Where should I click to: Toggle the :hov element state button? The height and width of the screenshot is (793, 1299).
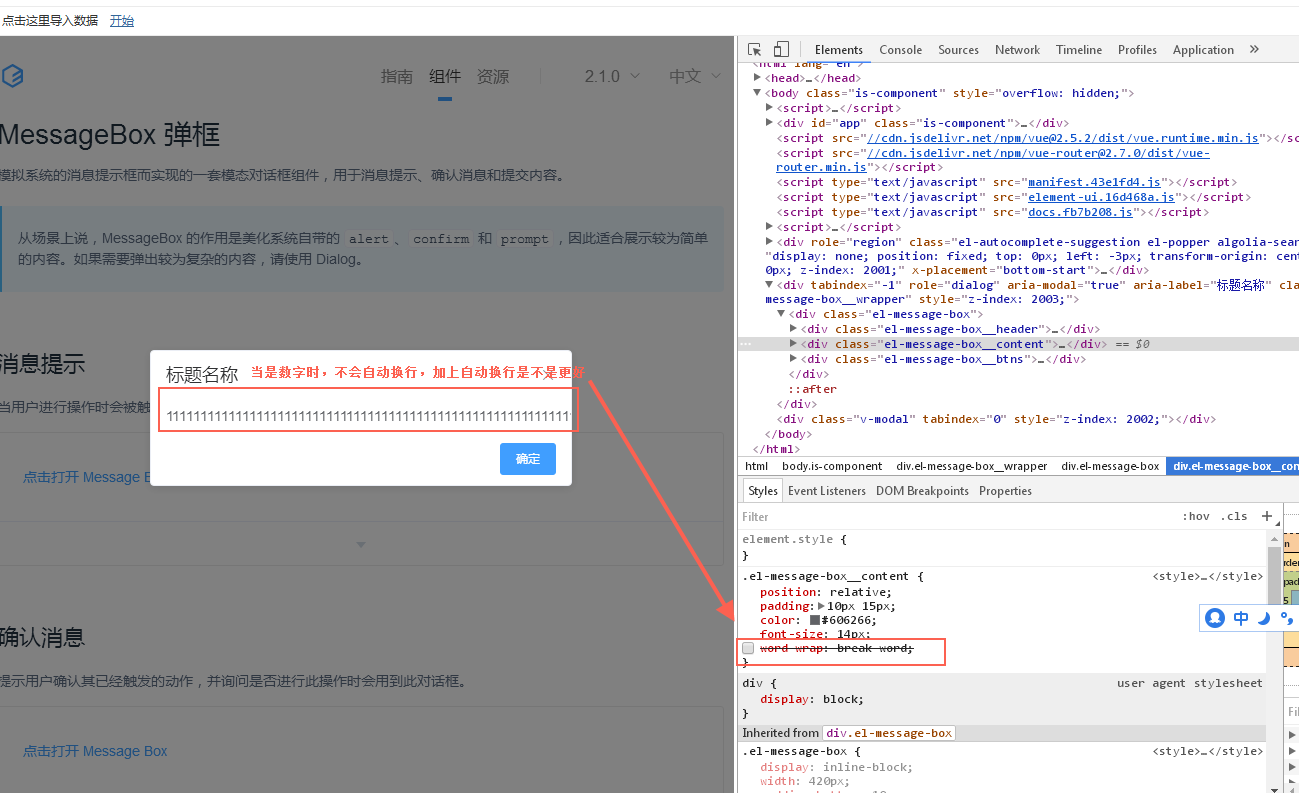(1196, 516)
